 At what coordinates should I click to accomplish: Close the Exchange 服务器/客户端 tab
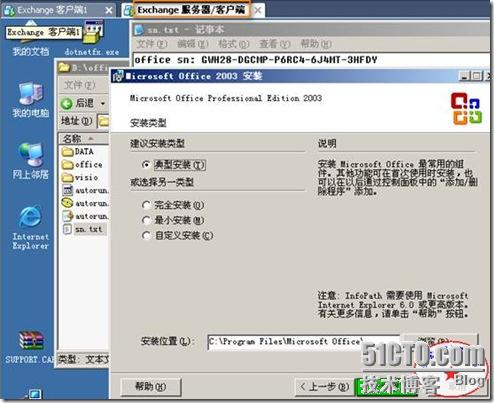(258, 10)
